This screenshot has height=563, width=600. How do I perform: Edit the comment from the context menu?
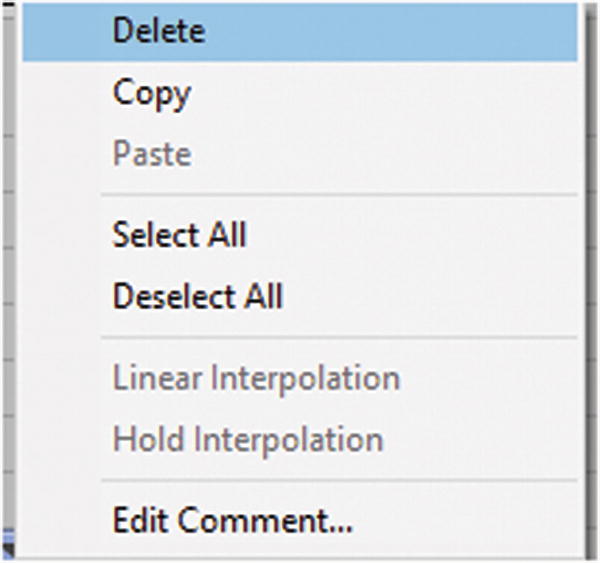coord(232,520)
